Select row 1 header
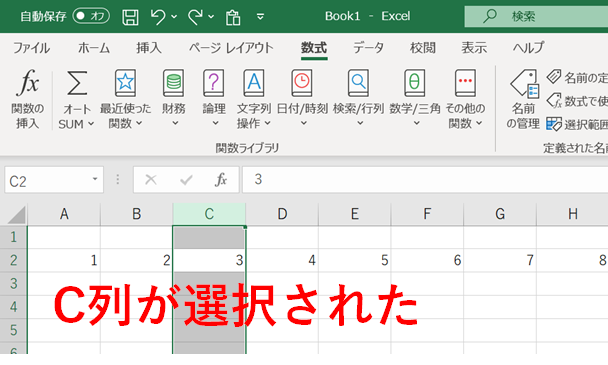The image size is (608, 365). tap(14, 237)
